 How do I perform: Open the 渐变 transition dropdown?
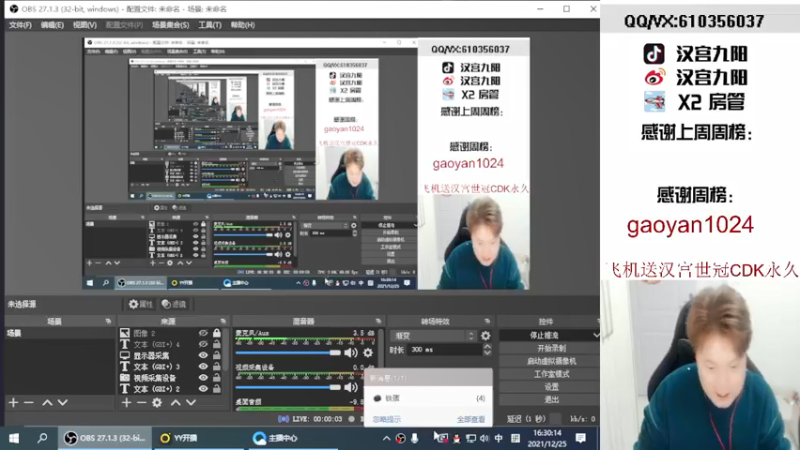[434, 336]
